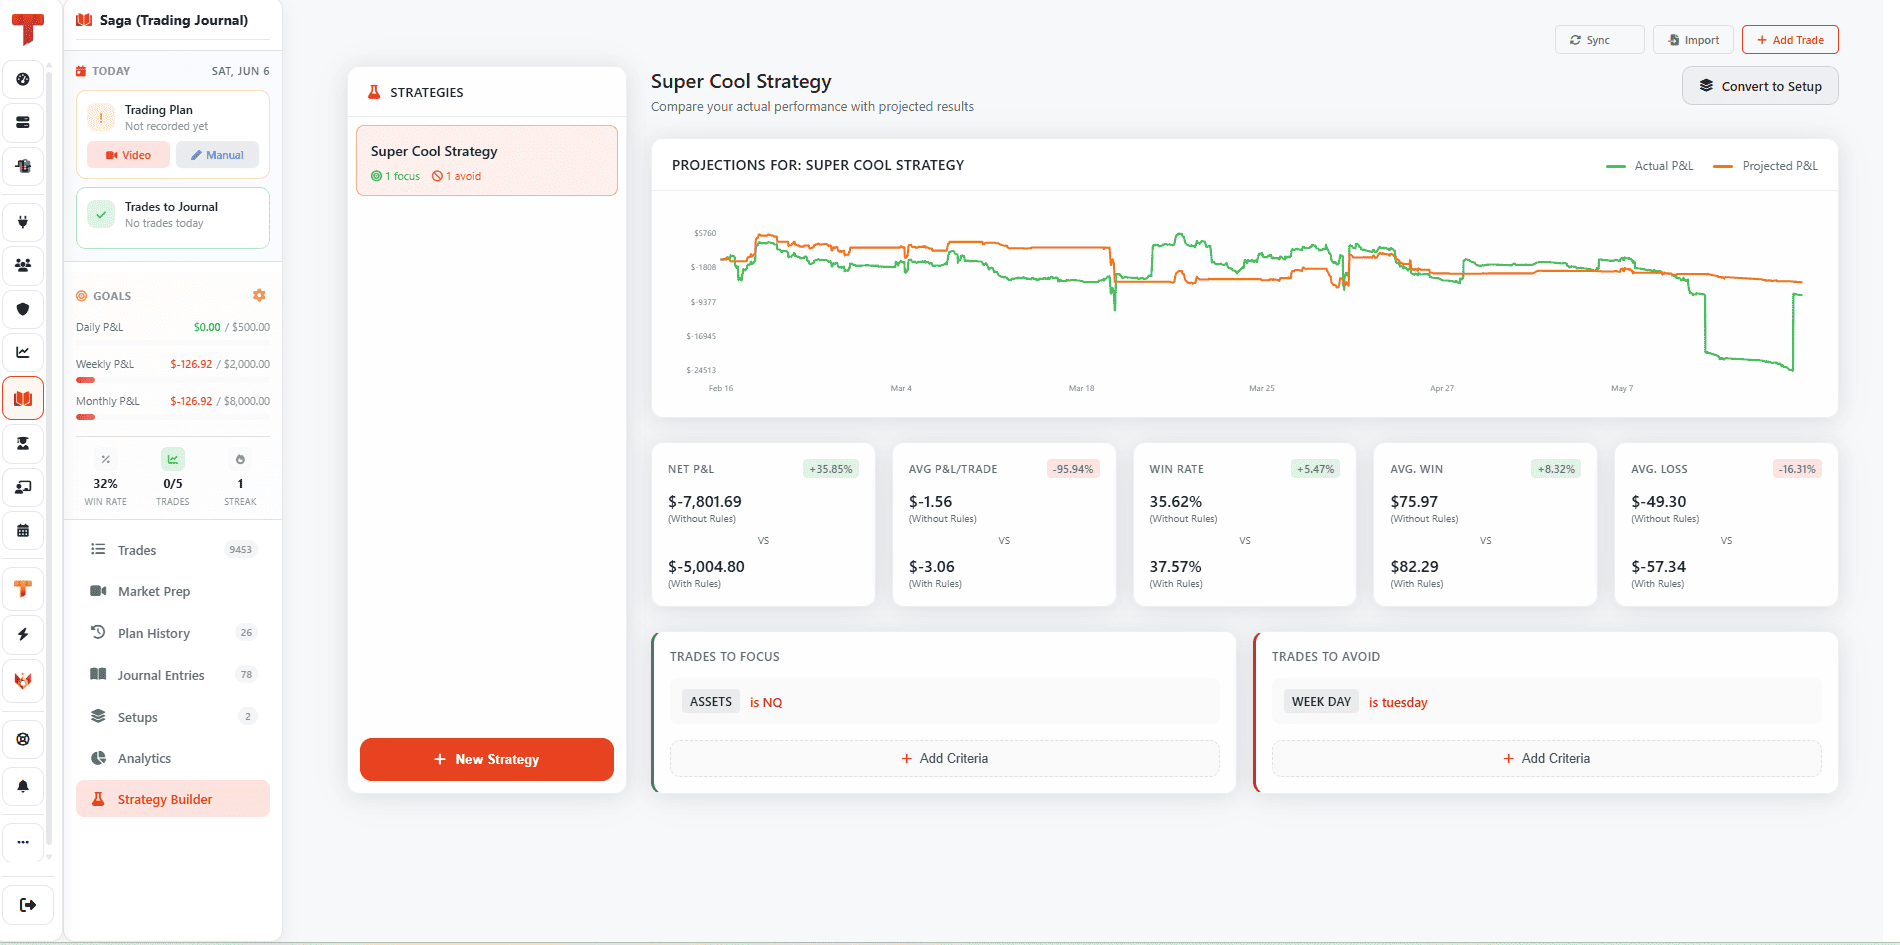Click the green Trades chart icon

(173, 460)
